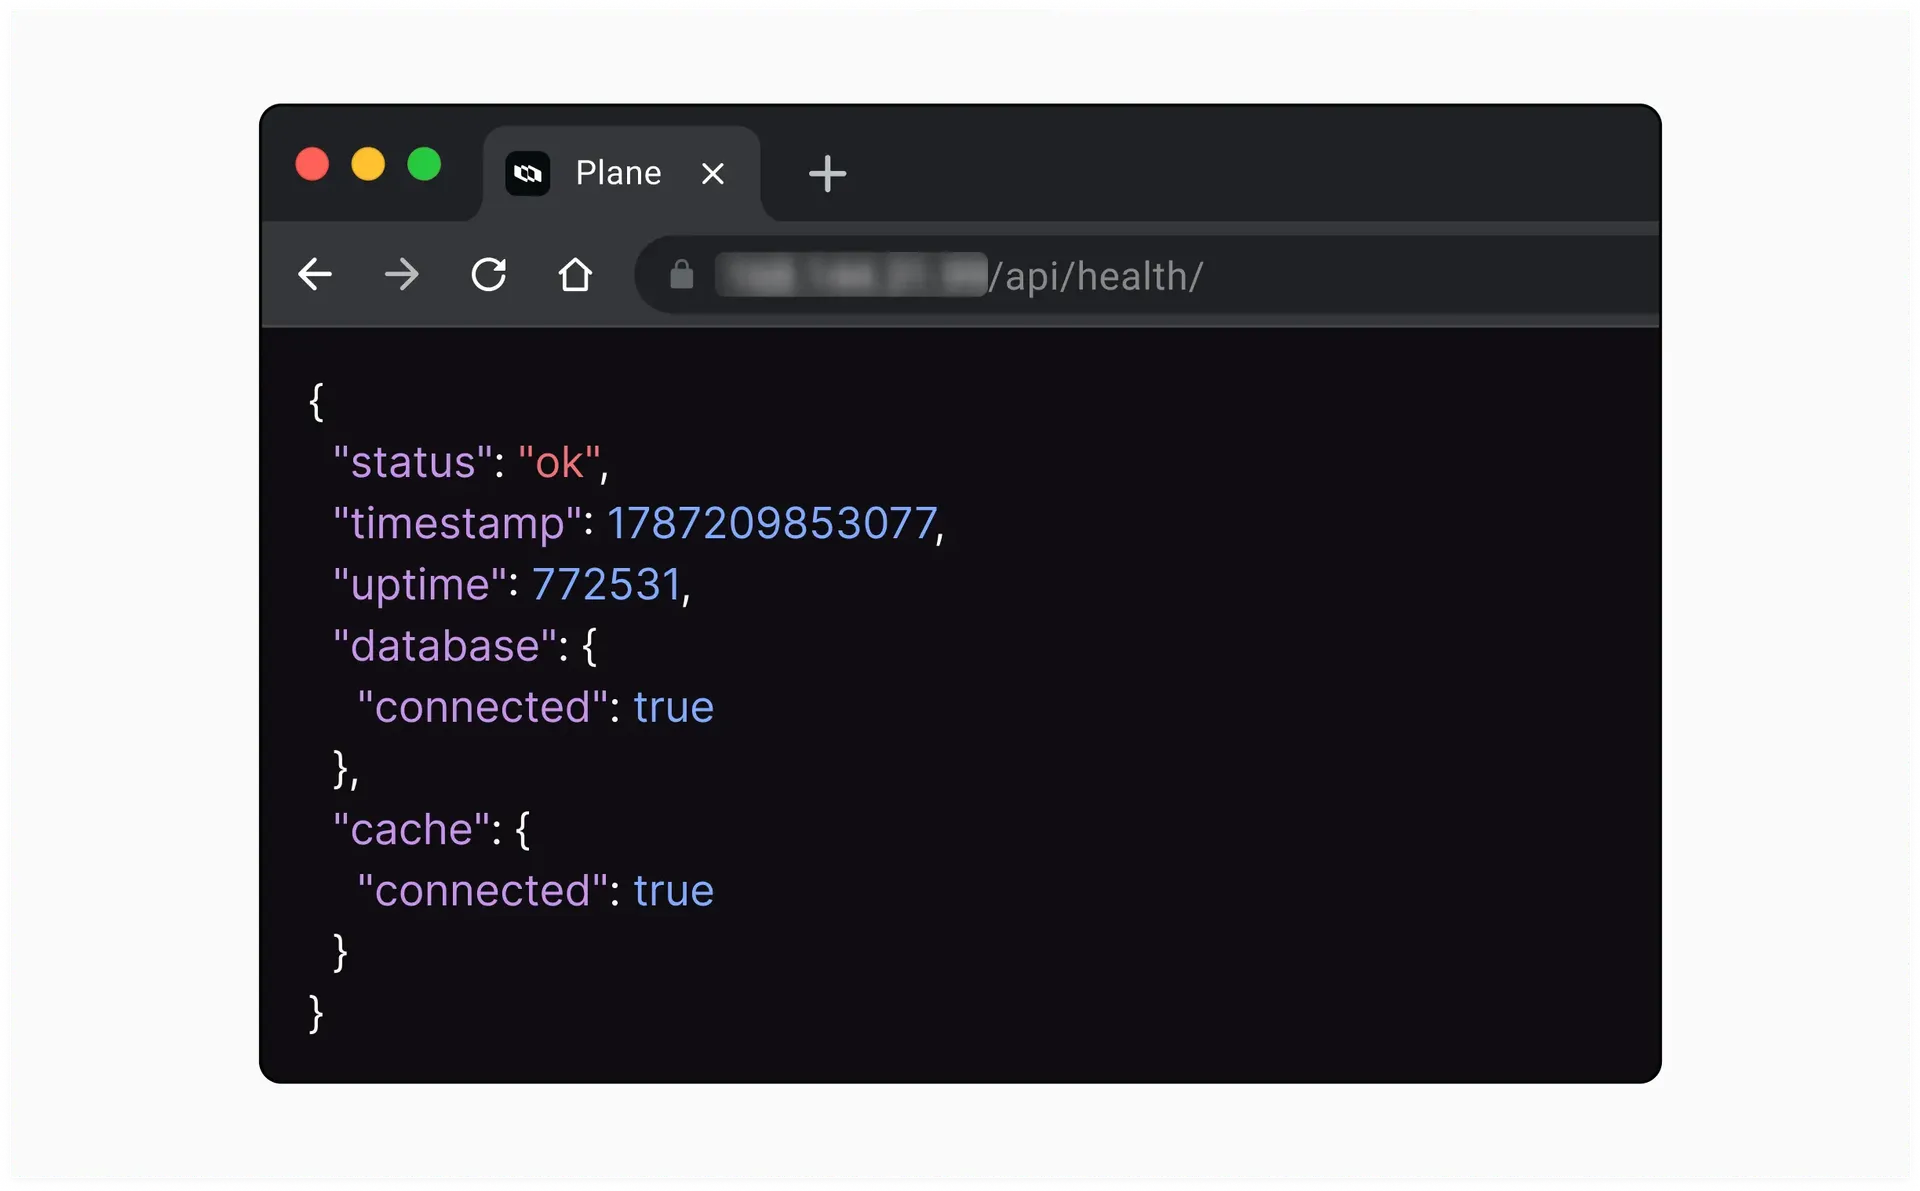Click the "timestamp" key
The image size is (1920, 1191).
point(458,524)
